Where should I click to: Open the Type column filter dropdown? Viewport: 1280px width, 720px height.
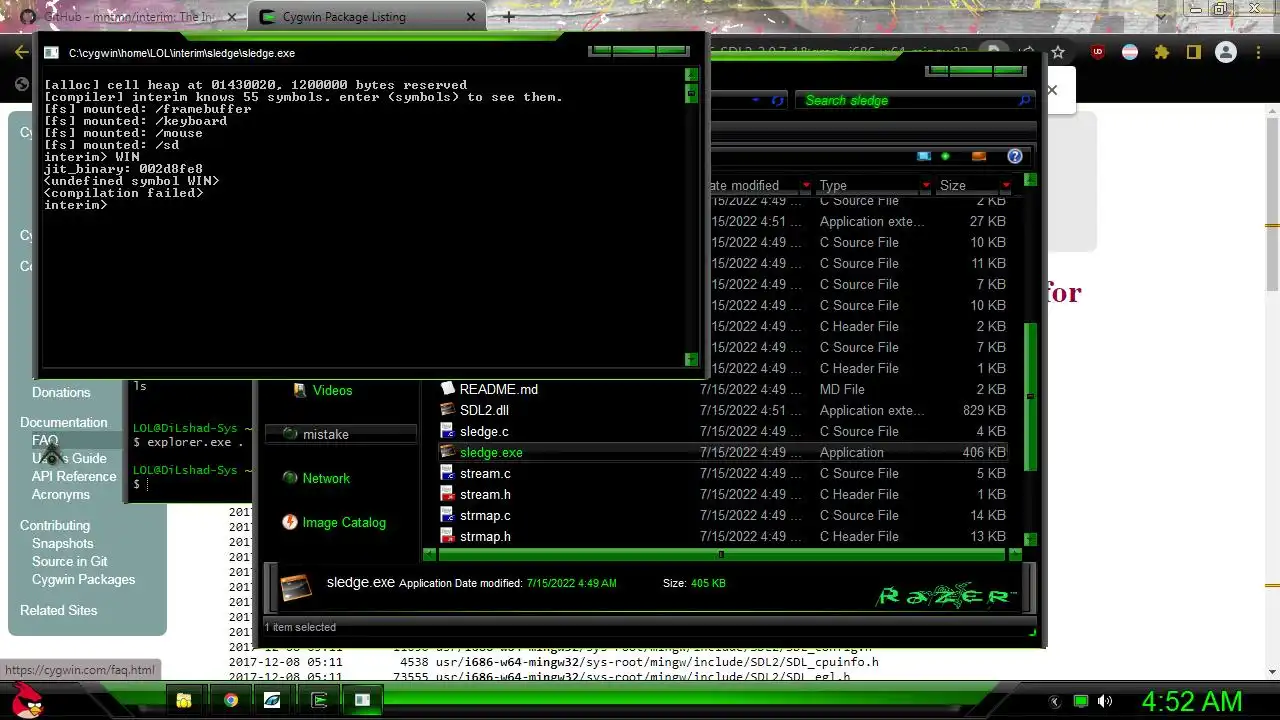click(x=926, y=185)
